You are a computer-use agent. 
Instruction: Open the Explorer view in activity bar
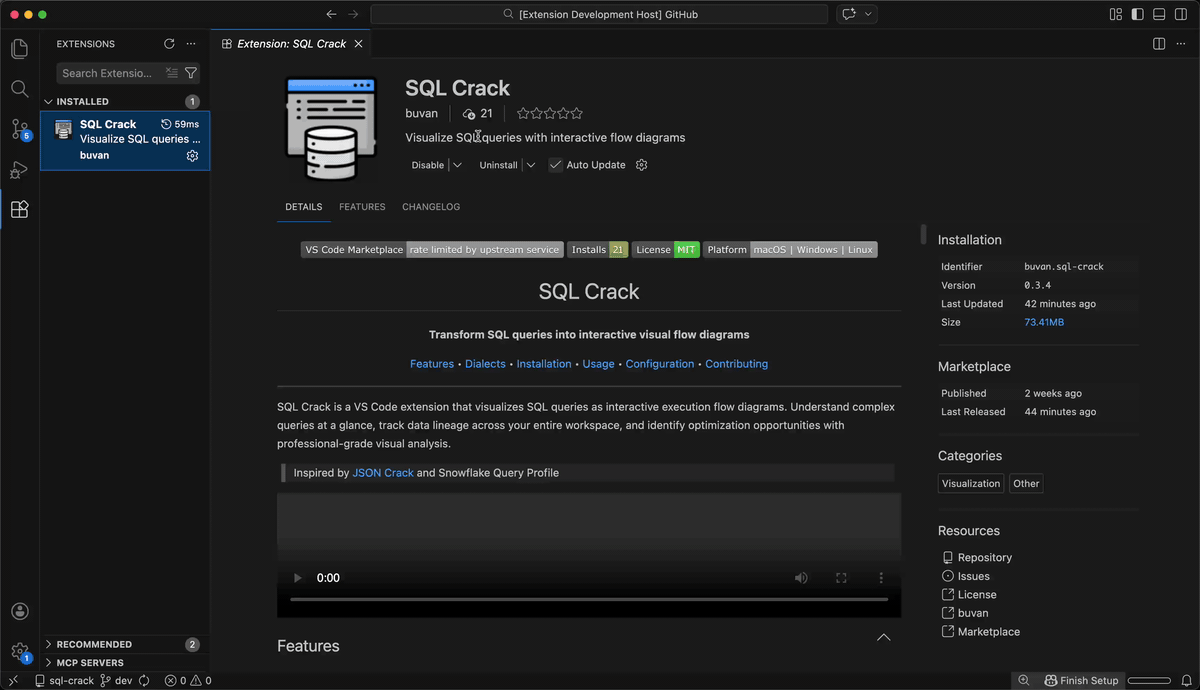pos(19,48)
